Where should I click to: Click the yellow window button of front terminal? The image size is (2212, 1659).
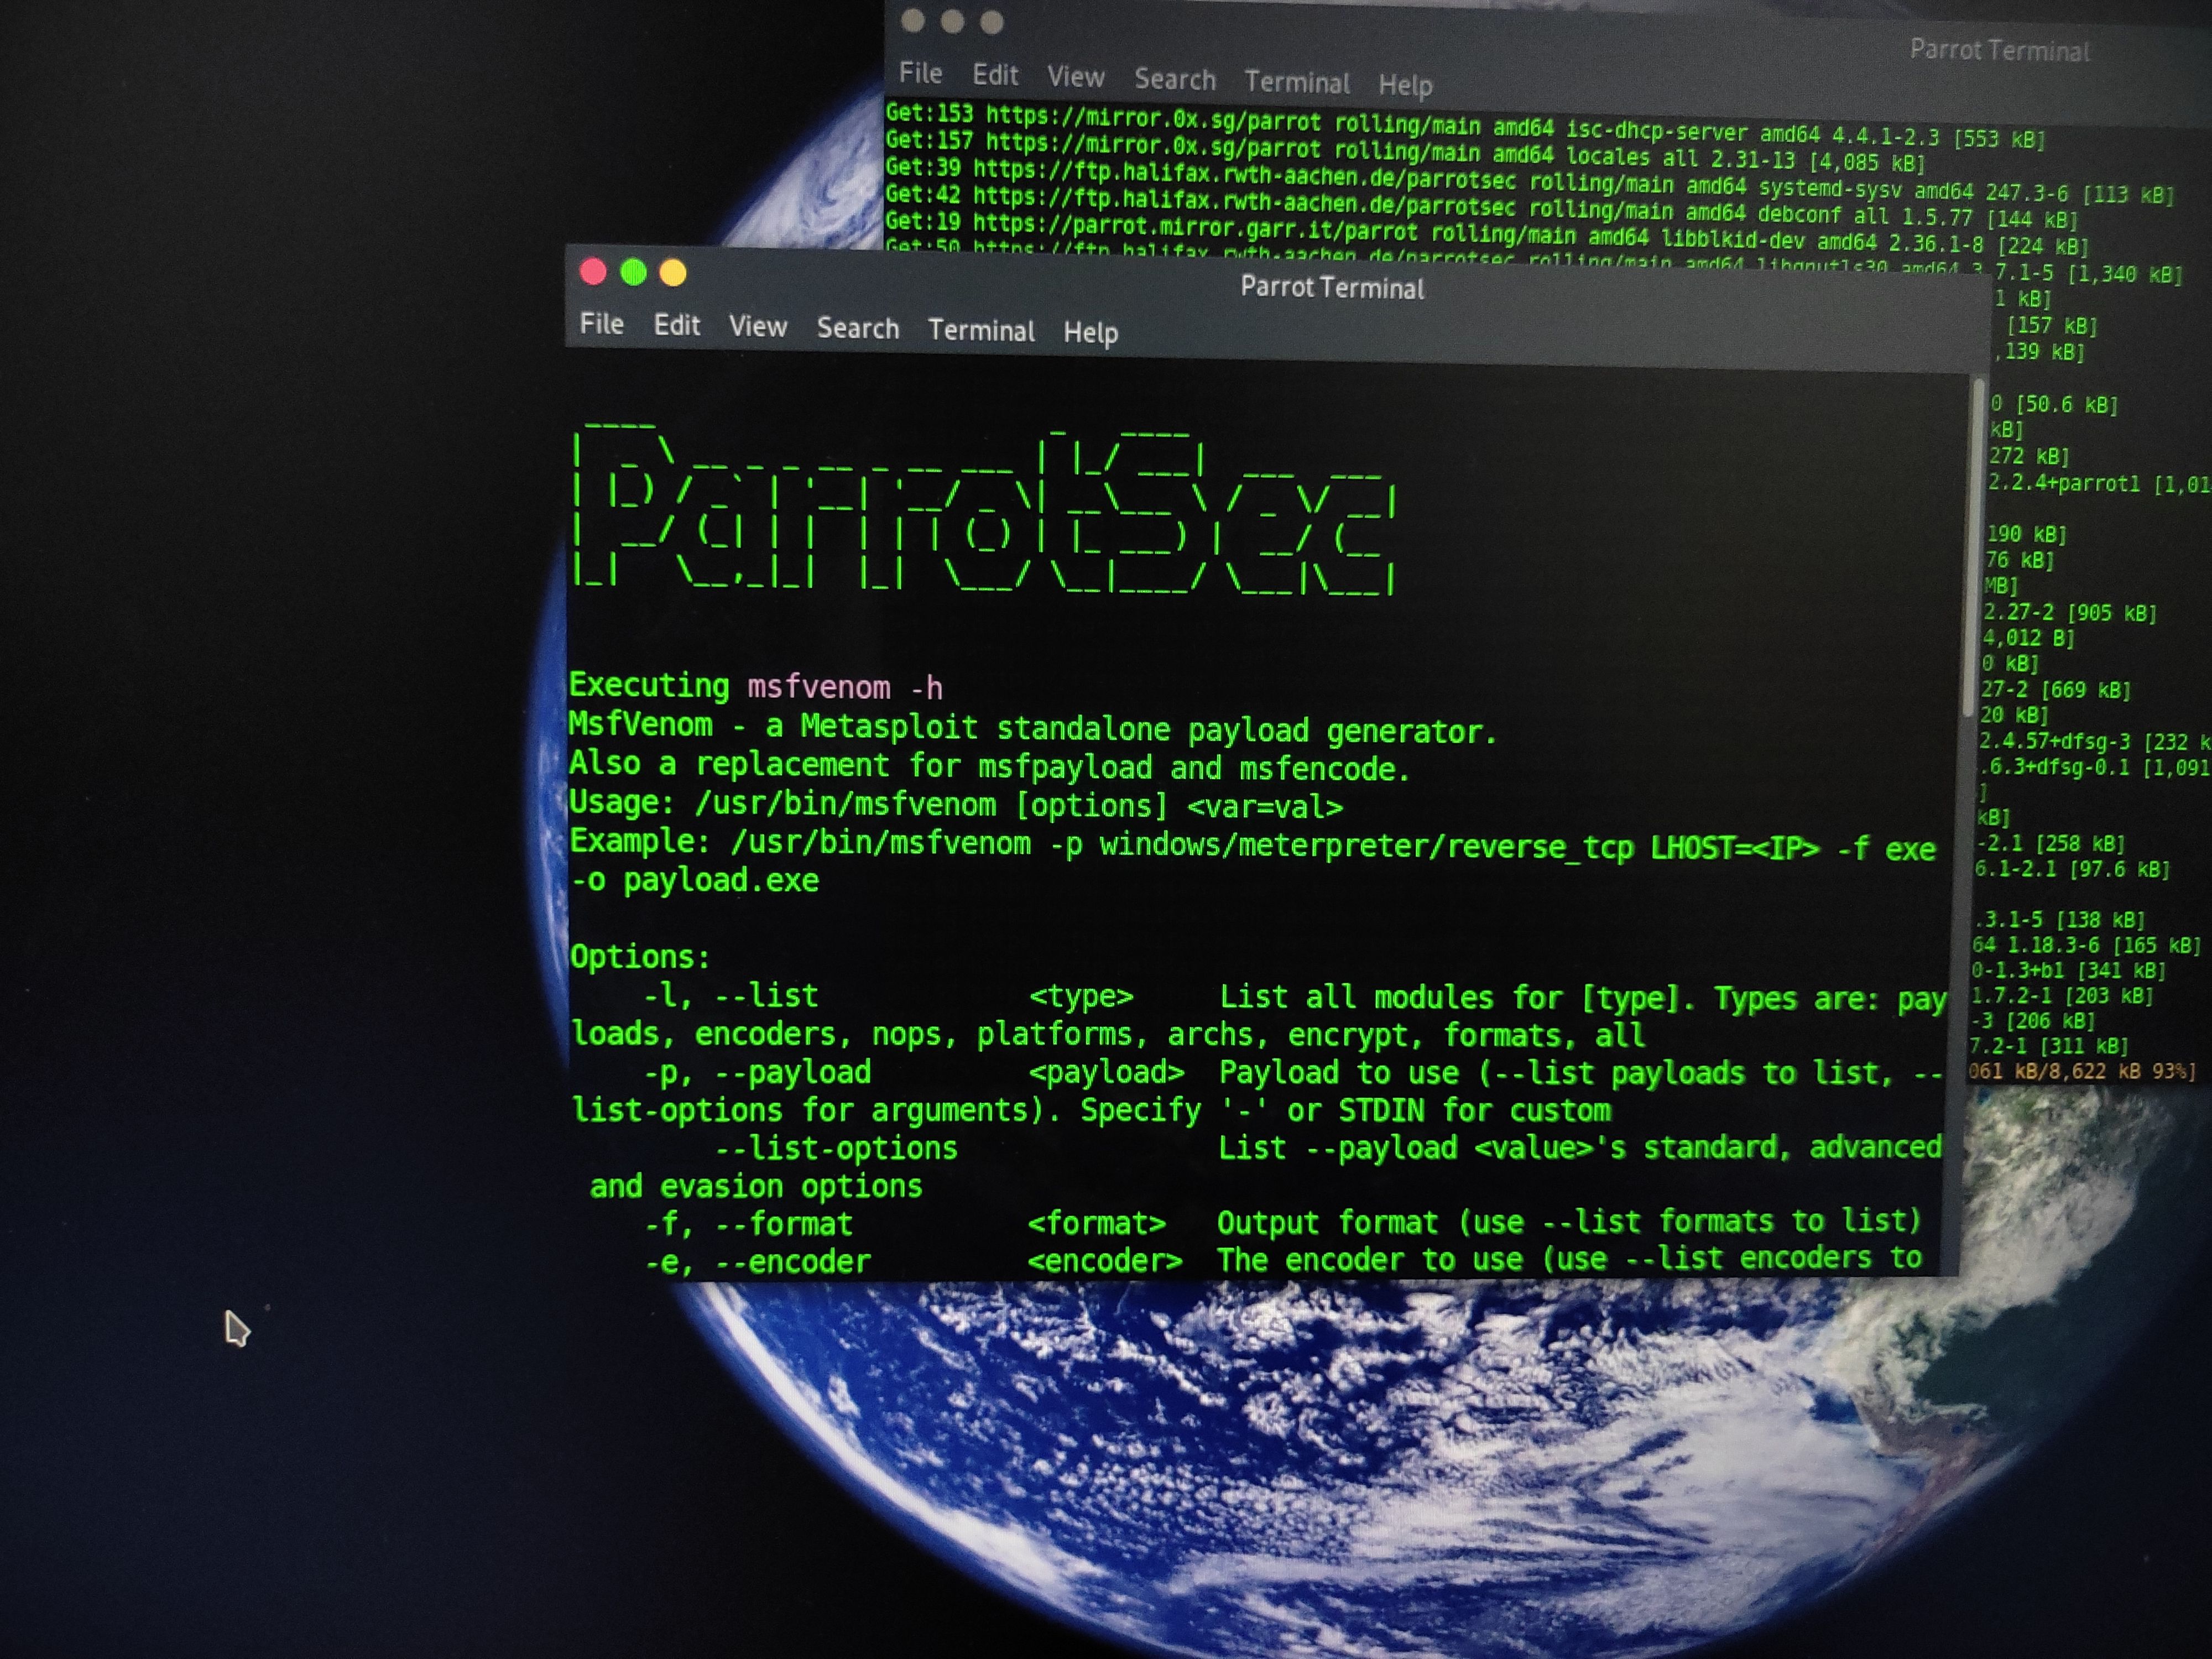coord(673,273)
